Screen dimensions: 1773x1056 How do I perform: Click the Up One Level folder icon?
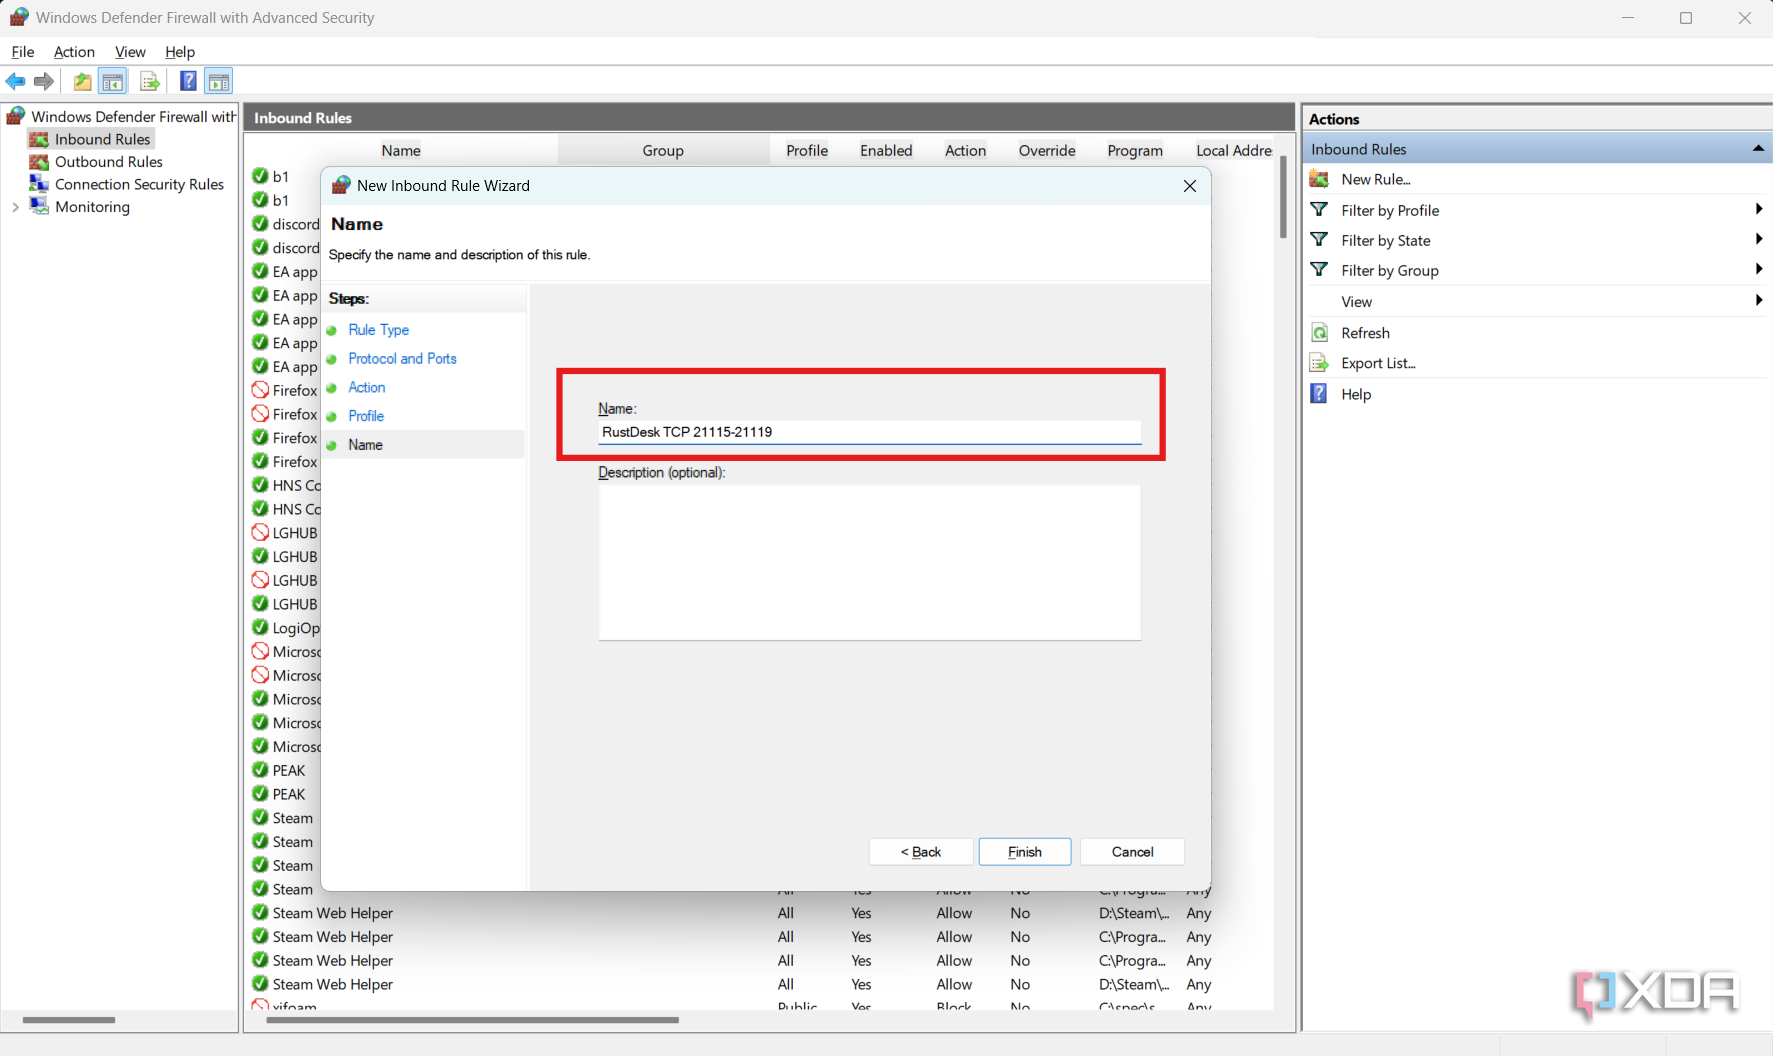[82, 82]
